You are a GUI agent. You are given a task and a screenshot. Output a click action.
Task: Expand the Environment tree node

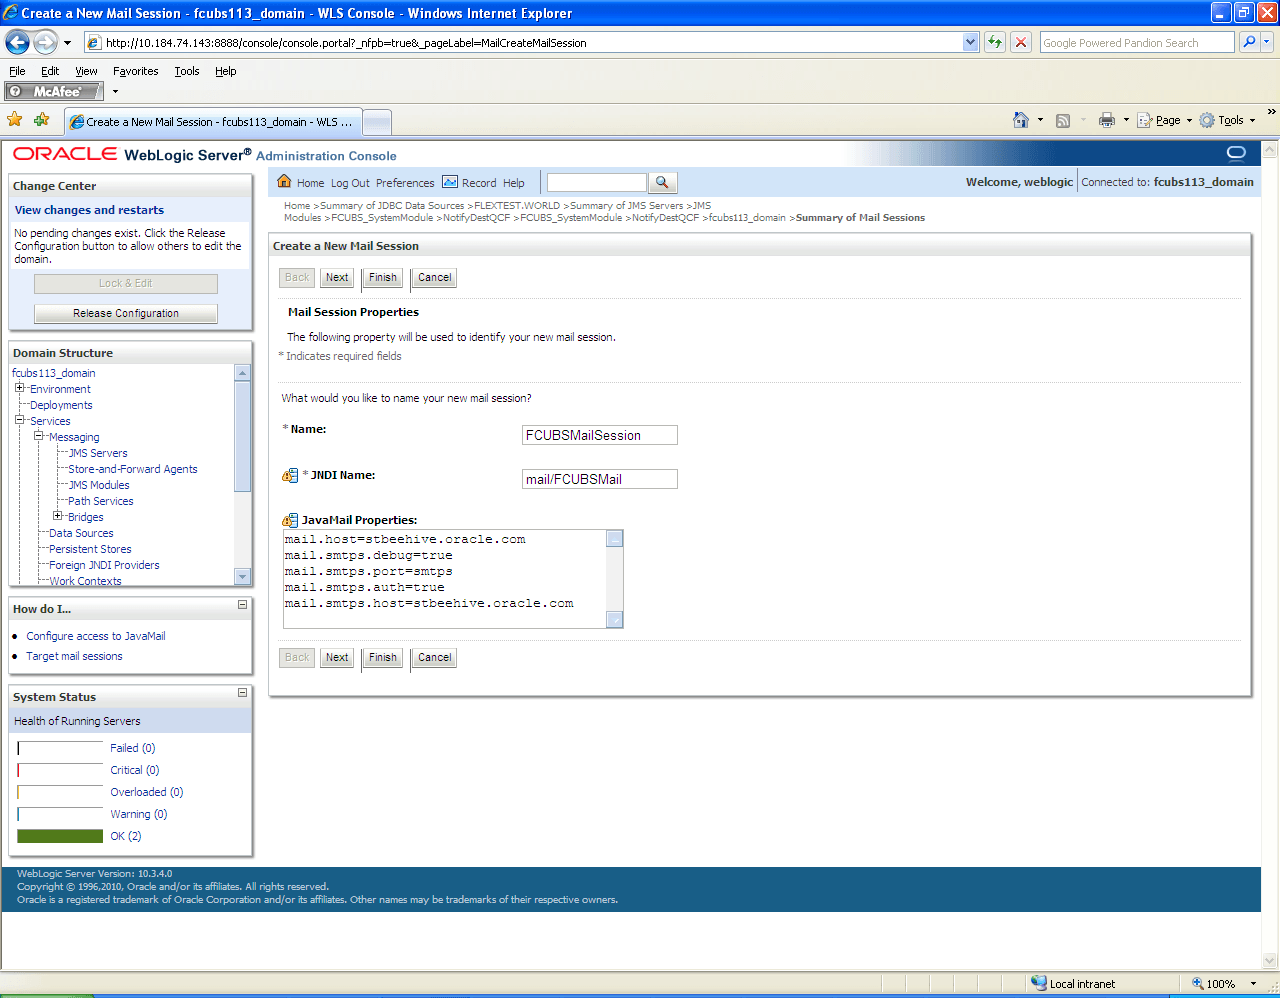[19, 388]
